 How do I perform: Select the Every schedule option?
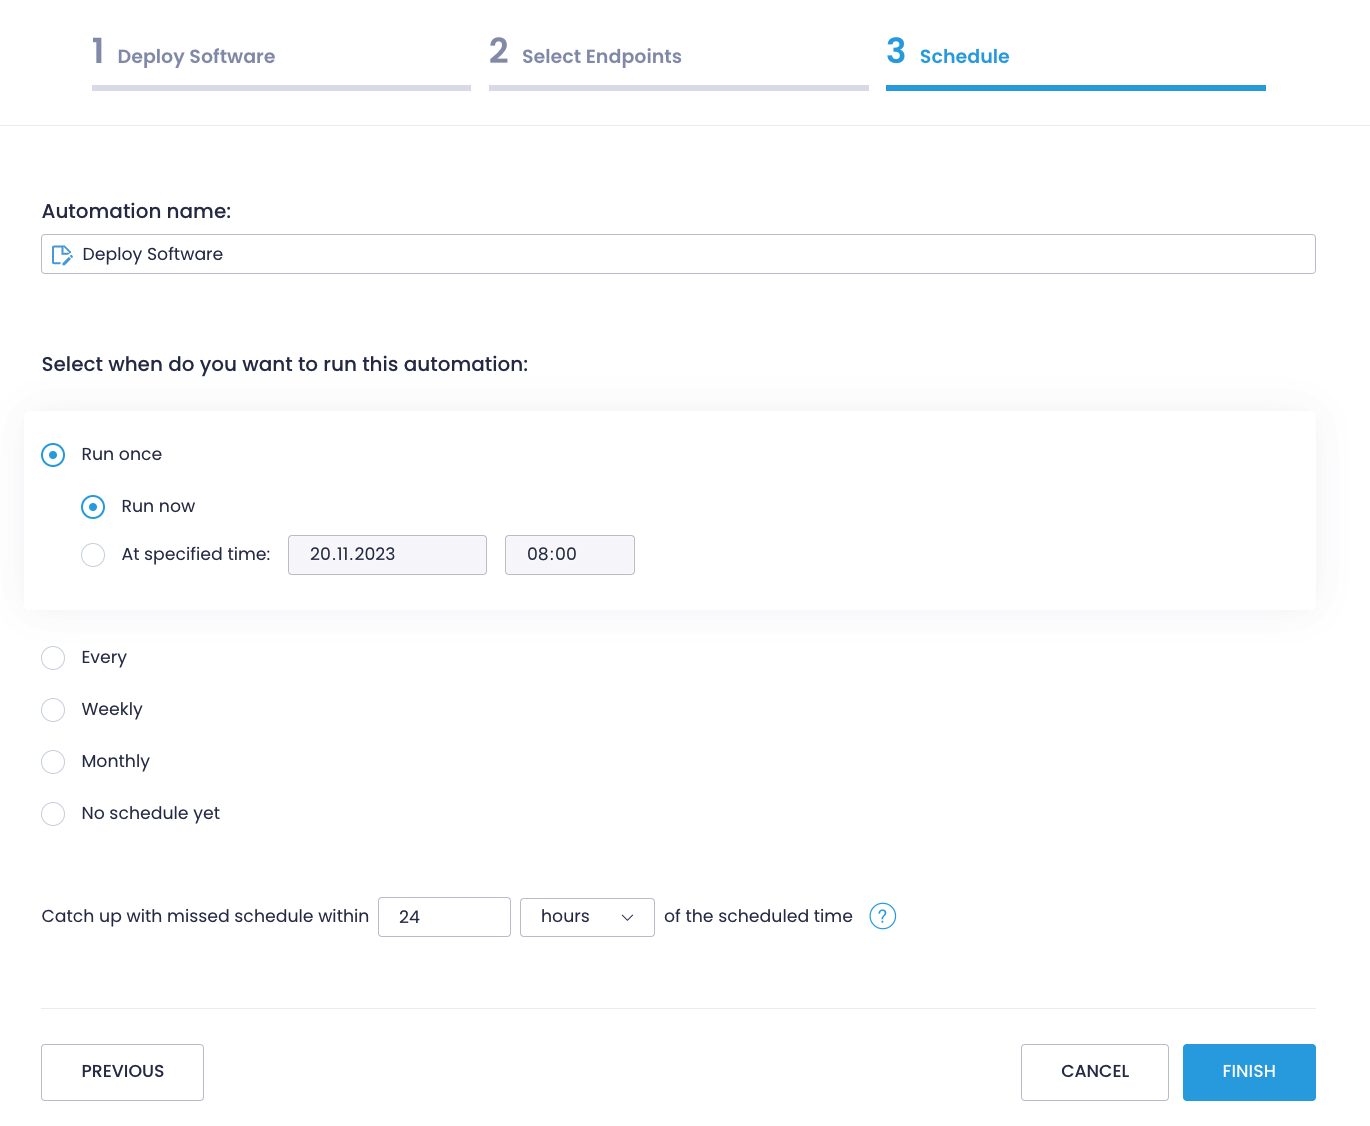tap(53, 658)
